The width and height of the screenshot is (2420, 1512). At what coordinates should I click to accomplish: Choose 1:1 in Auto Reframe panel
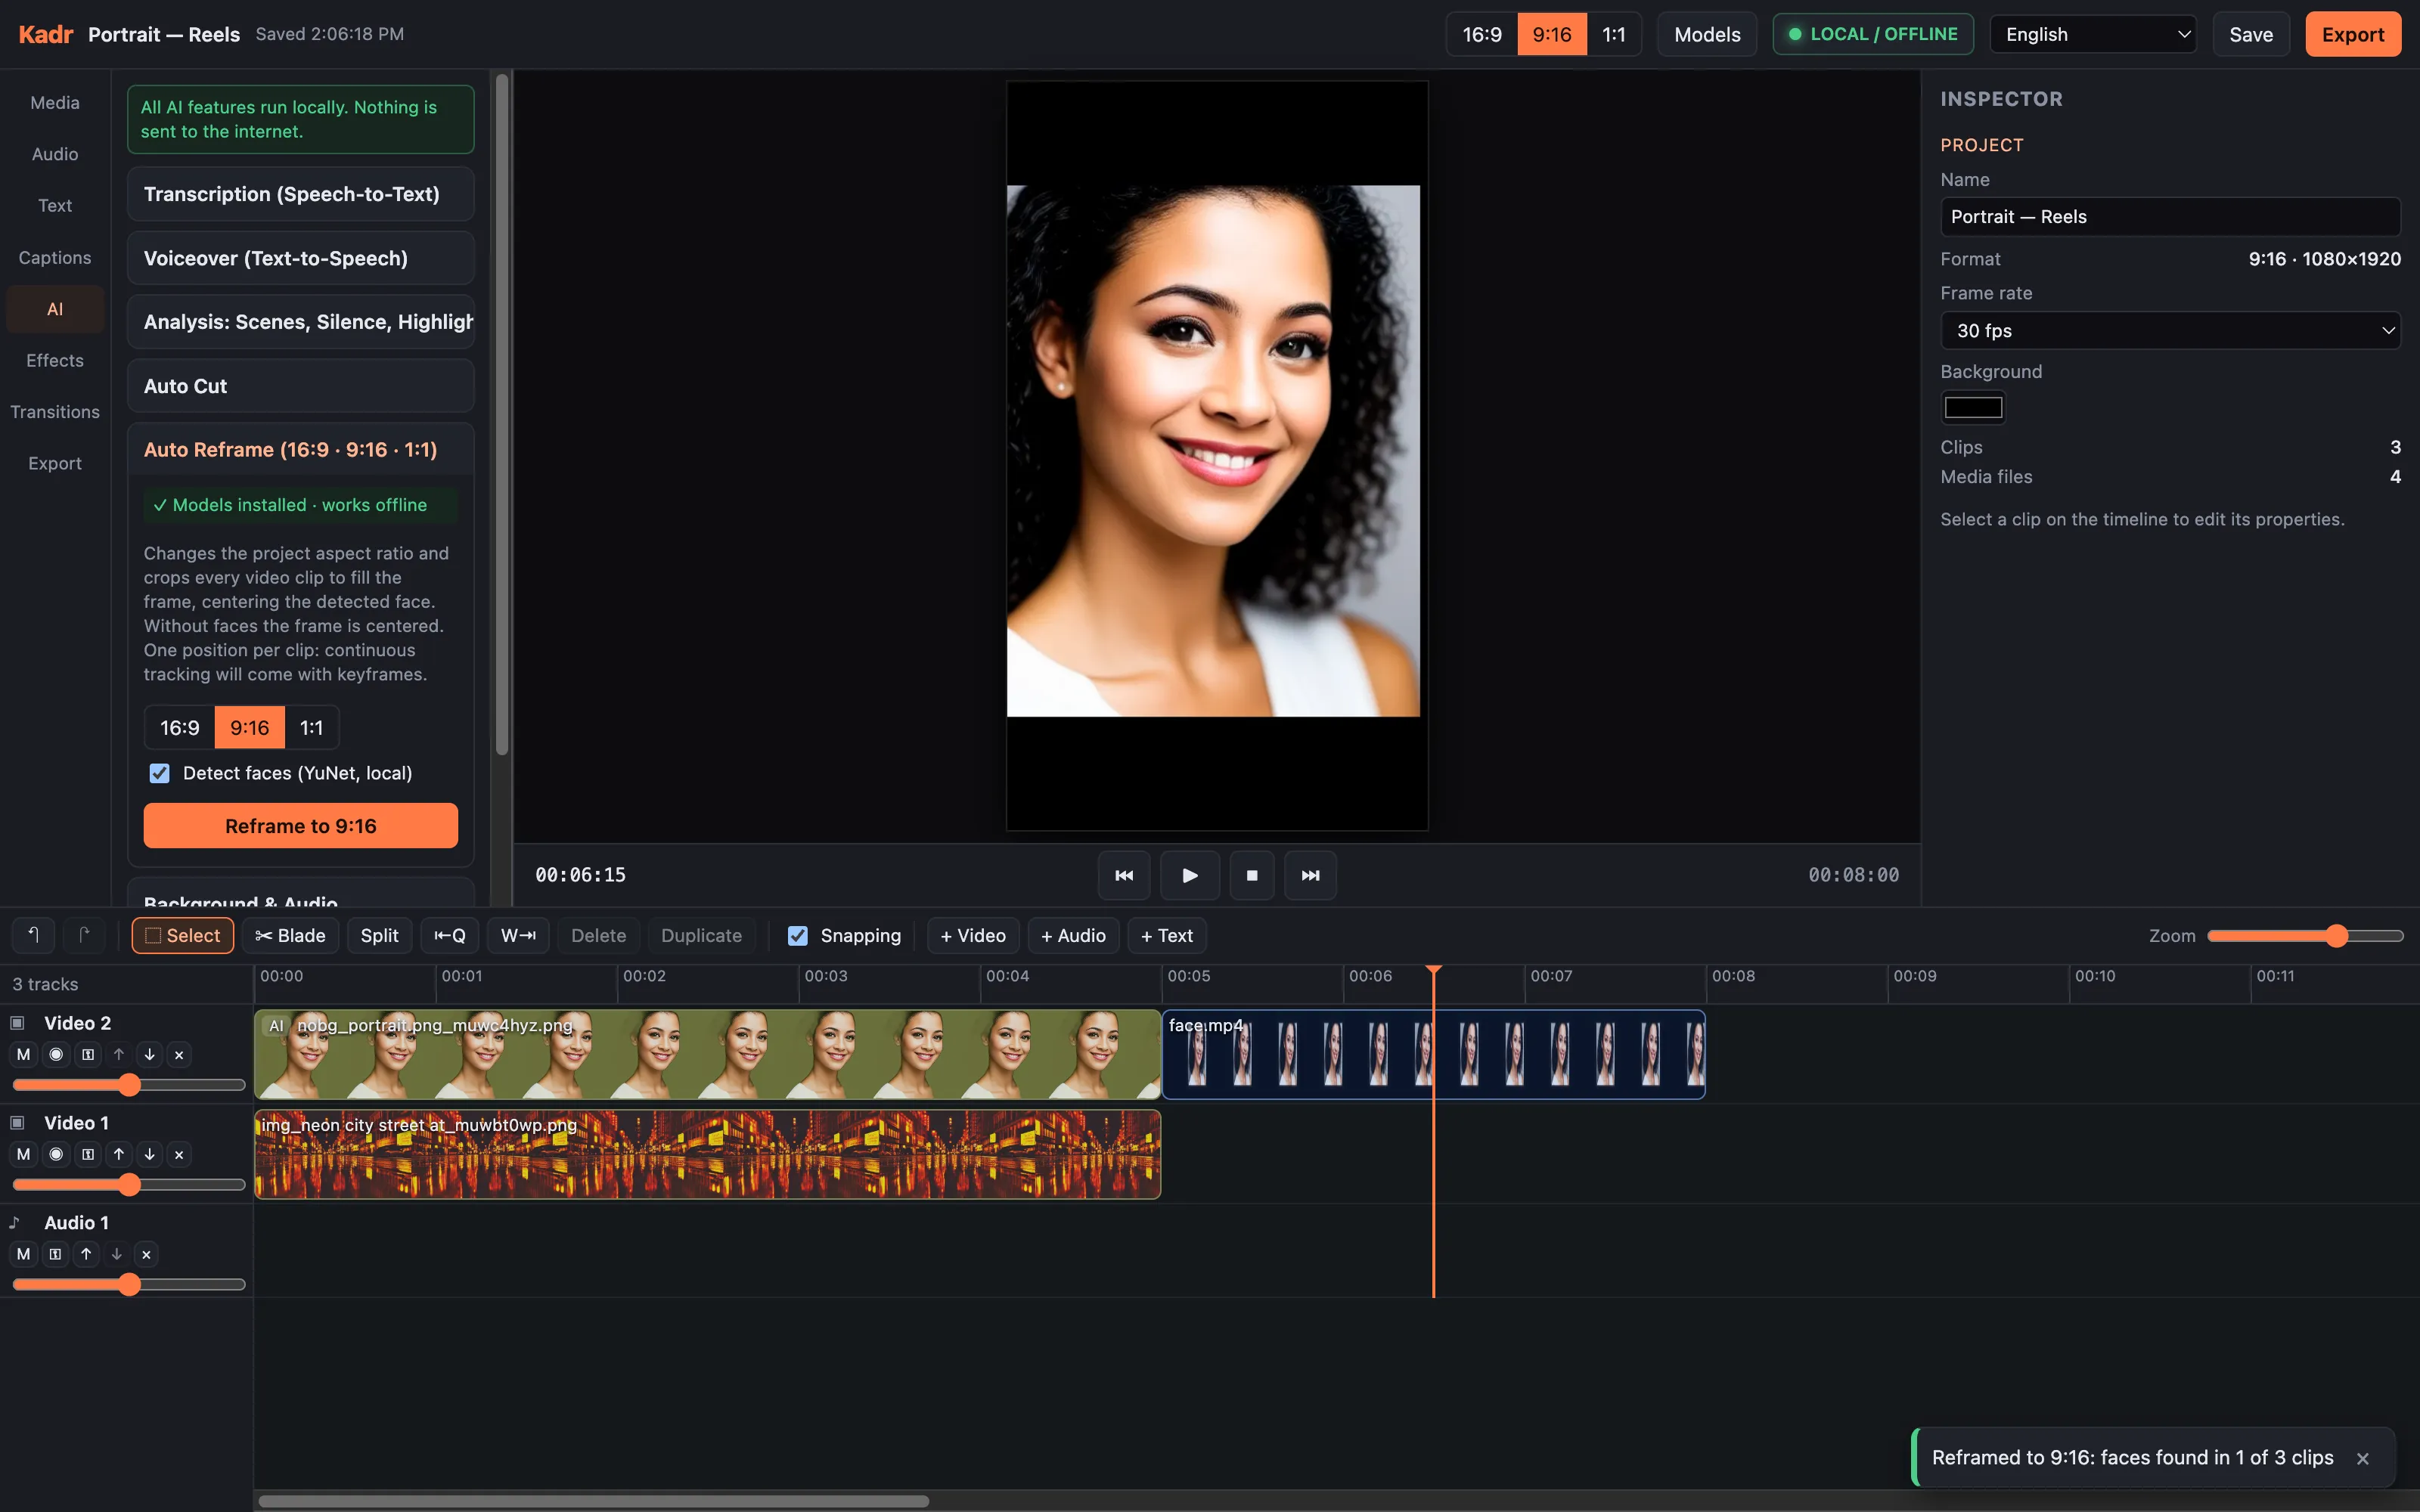[311, 728]
